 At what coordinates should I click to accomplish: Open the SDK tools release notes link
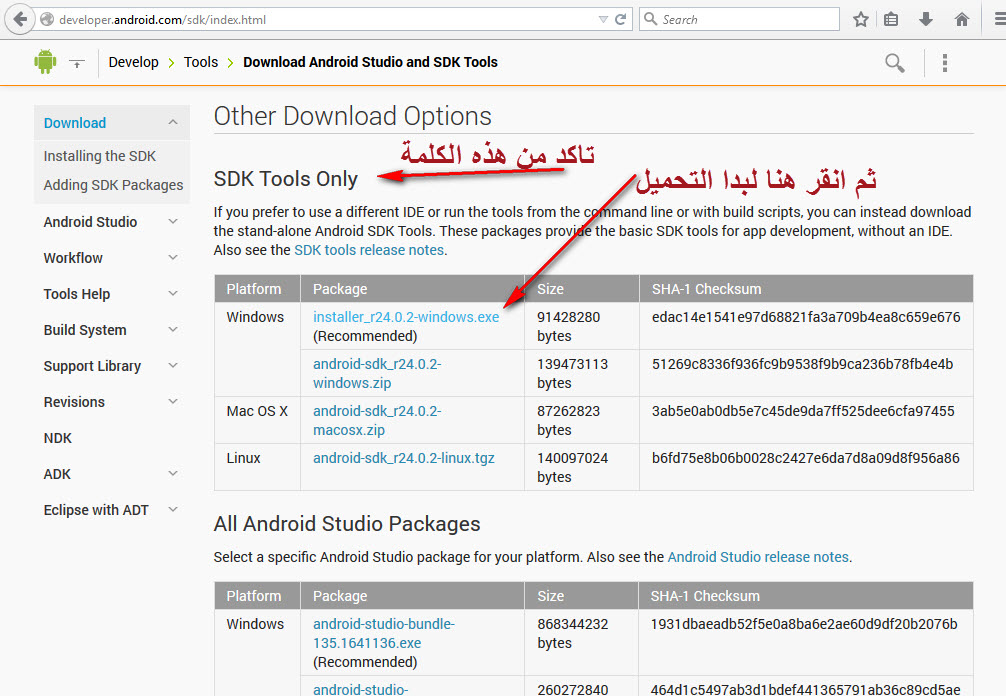coord(369,250)
